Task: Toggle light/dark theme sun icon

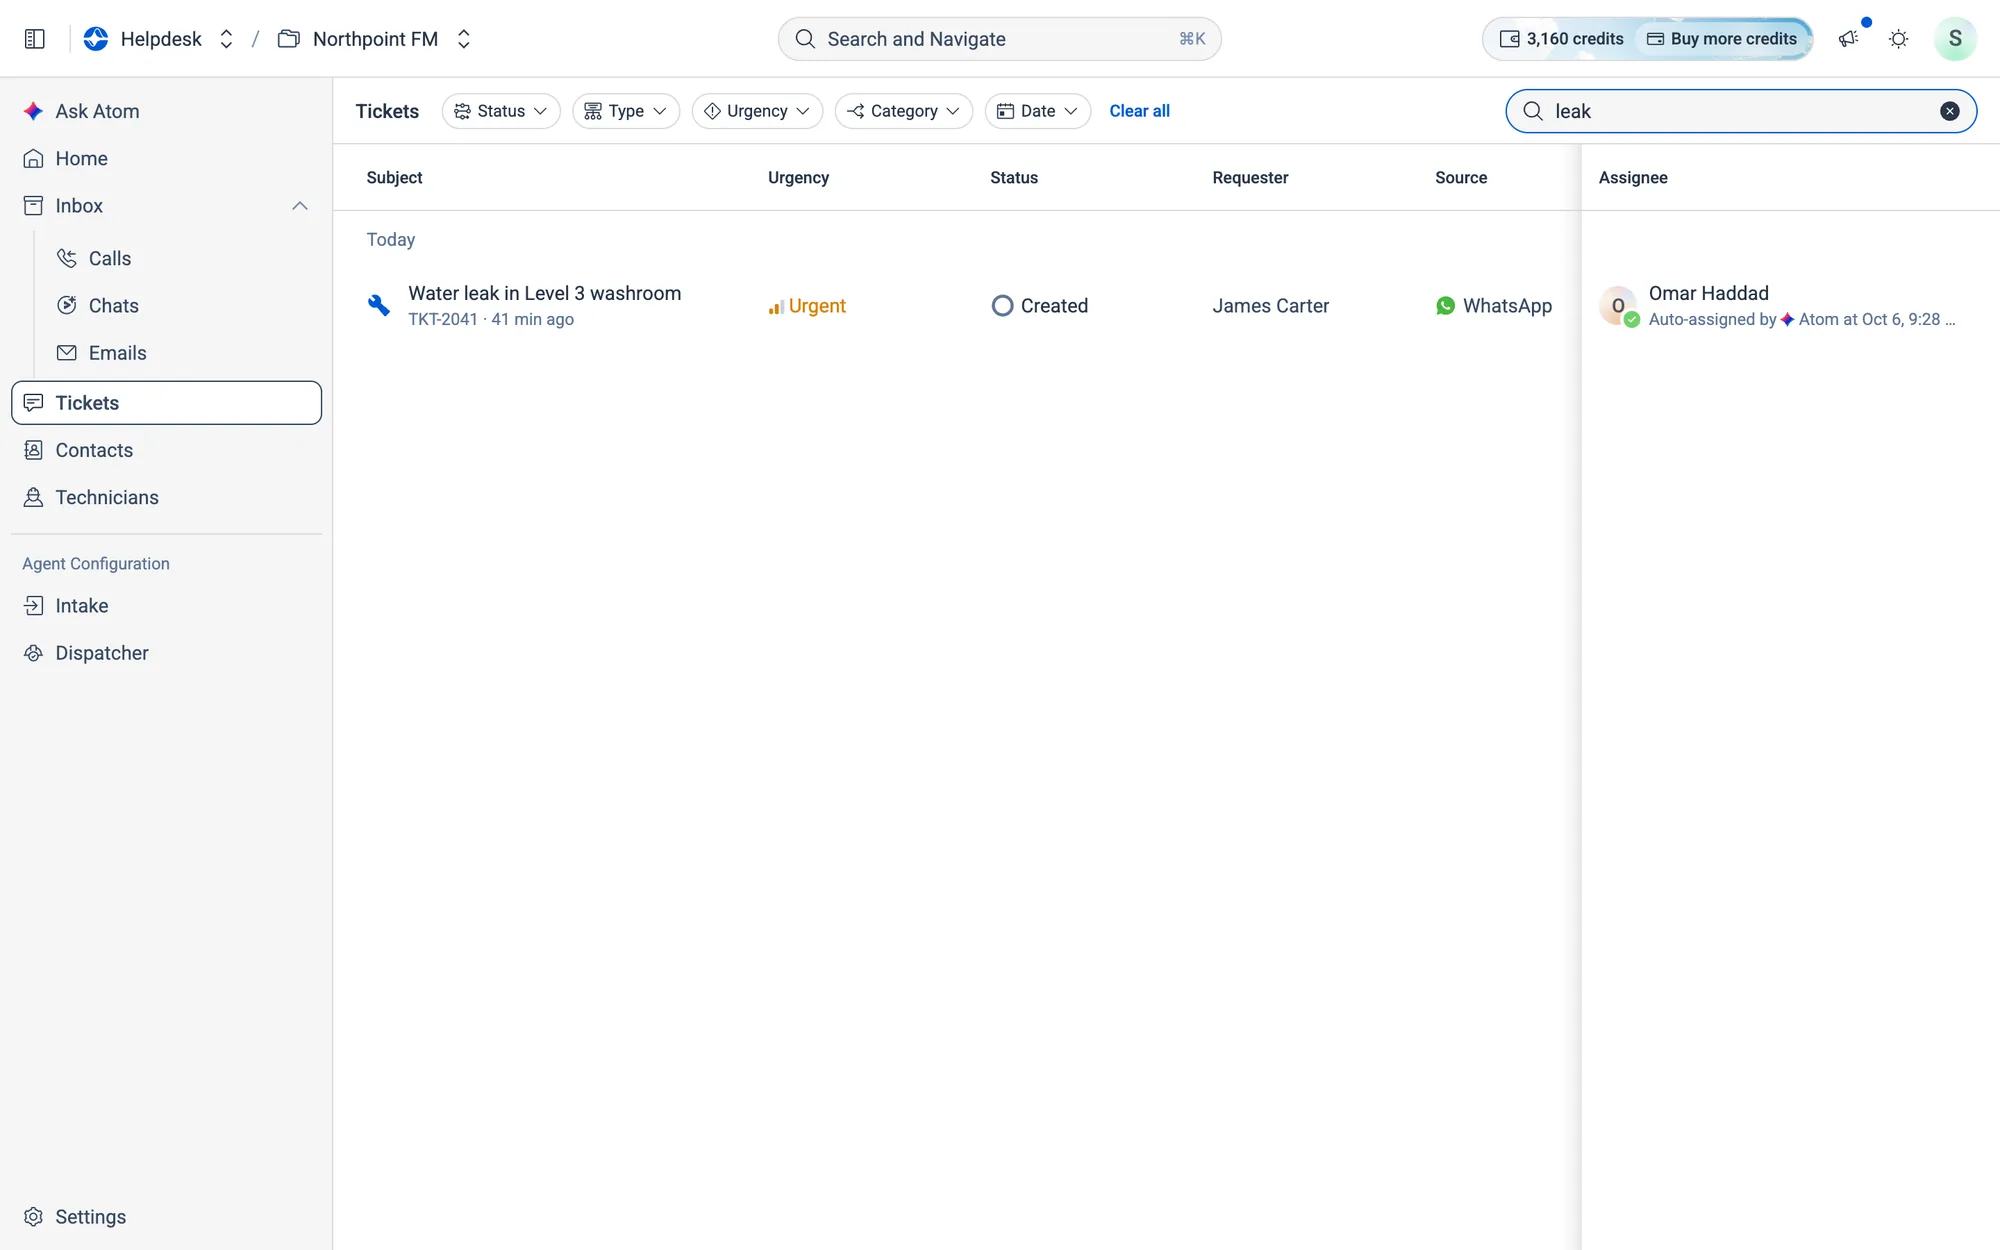Action: click(1898, 39)
